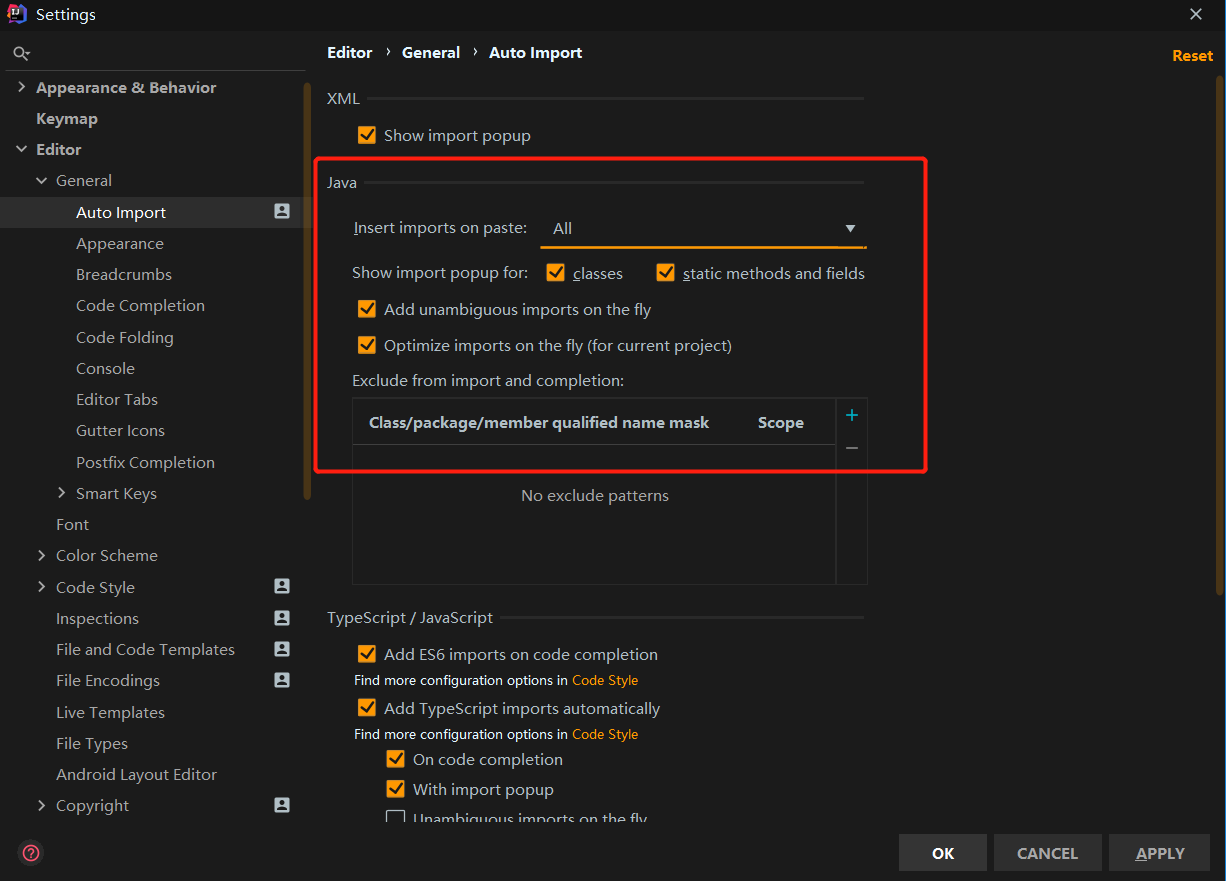The width and height of the screenshot is (1226, 881).
Task: Click the profile icon beside Inspections
Action: pyautogui.click(x=282, y=618)
